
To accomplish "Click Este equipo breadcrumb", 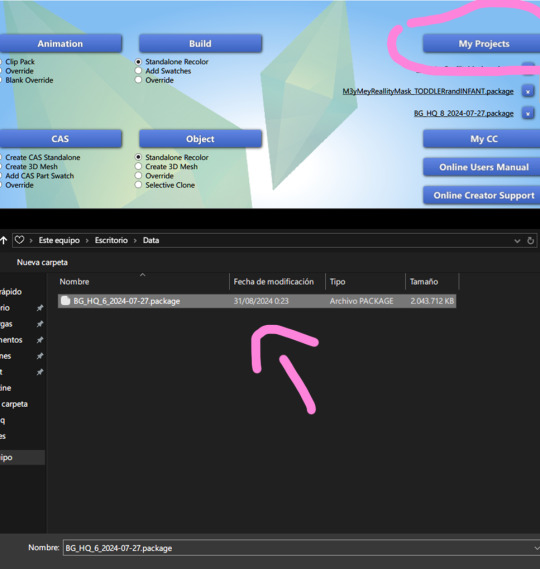I will click(59, 240).
